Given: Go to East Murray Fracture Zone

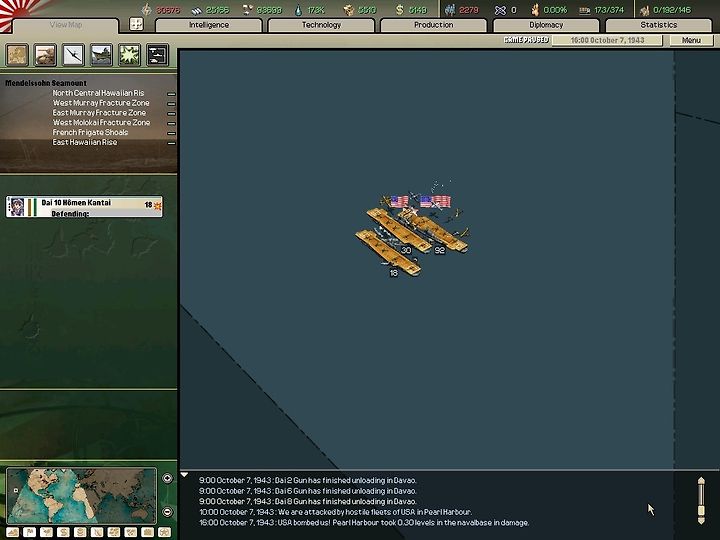Looking at the screenshot, I should pyautogui.click(x=99, y=112).
